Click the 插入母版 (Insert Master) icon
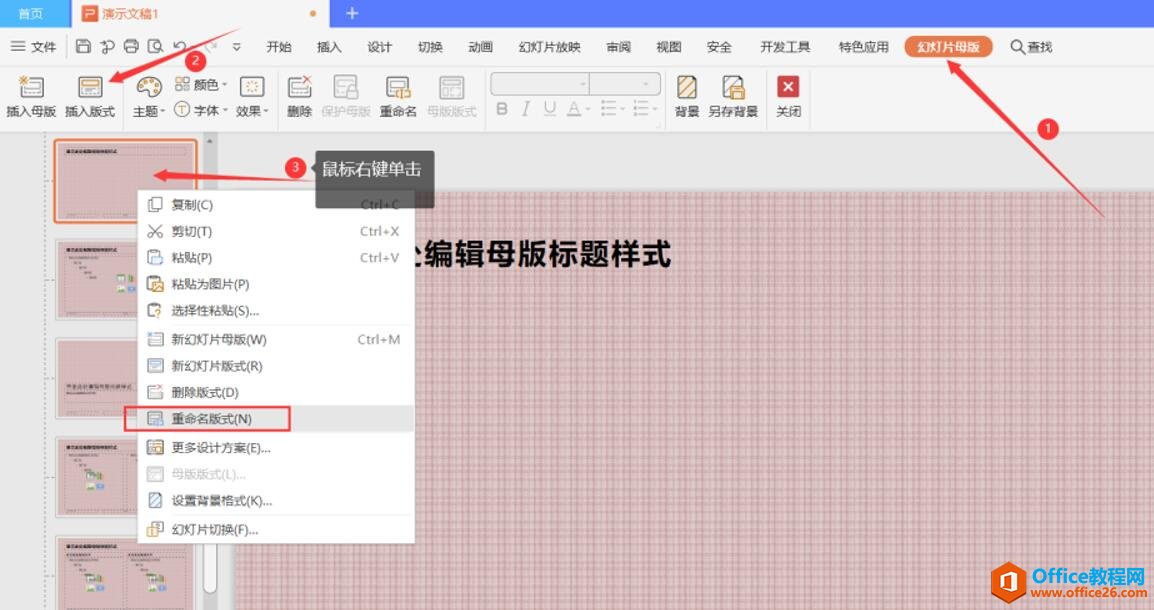This screenshot has height=610, width=1154. [x=31, y=88]
